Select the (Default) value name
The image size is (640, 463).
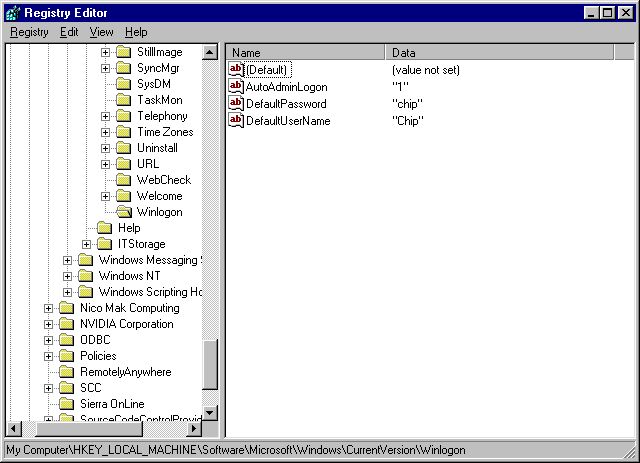tap(267, 70)
